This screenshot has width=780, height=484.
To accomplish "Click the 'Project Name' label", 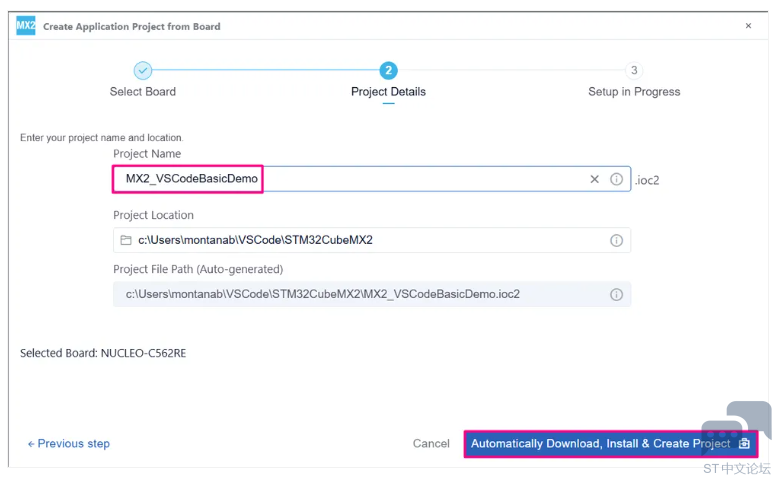I will pos(147,154).
